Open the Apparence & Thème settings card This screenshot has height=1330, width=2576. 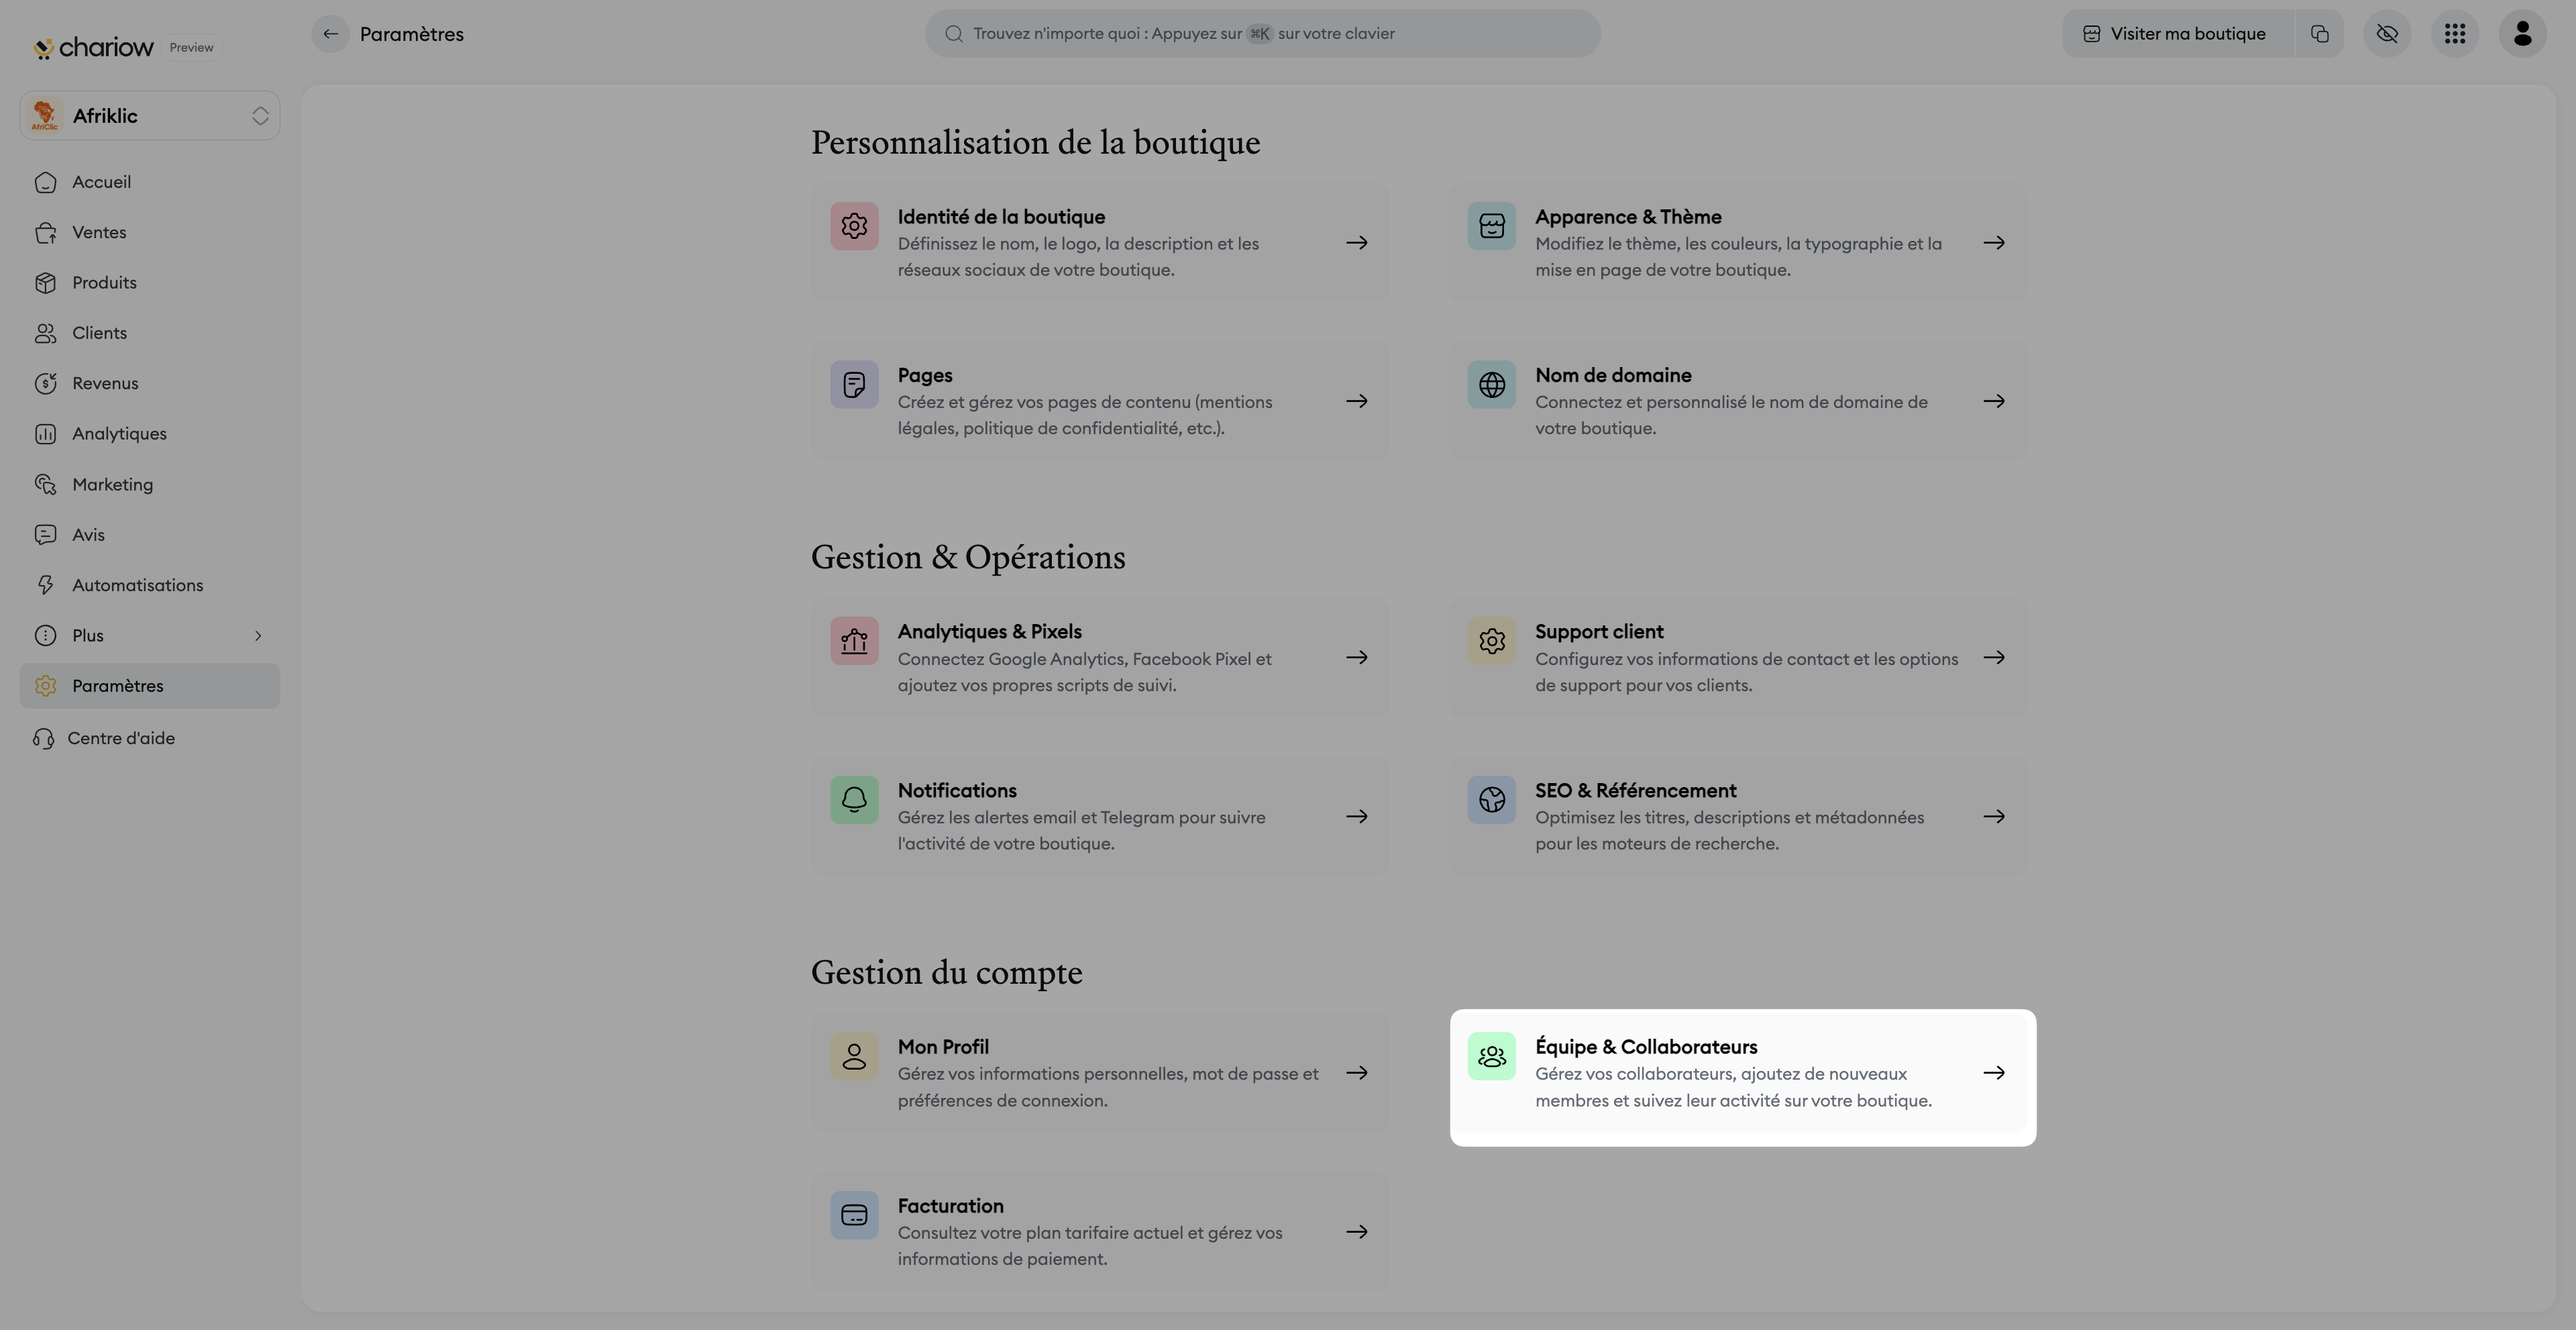pos(1737,243)
